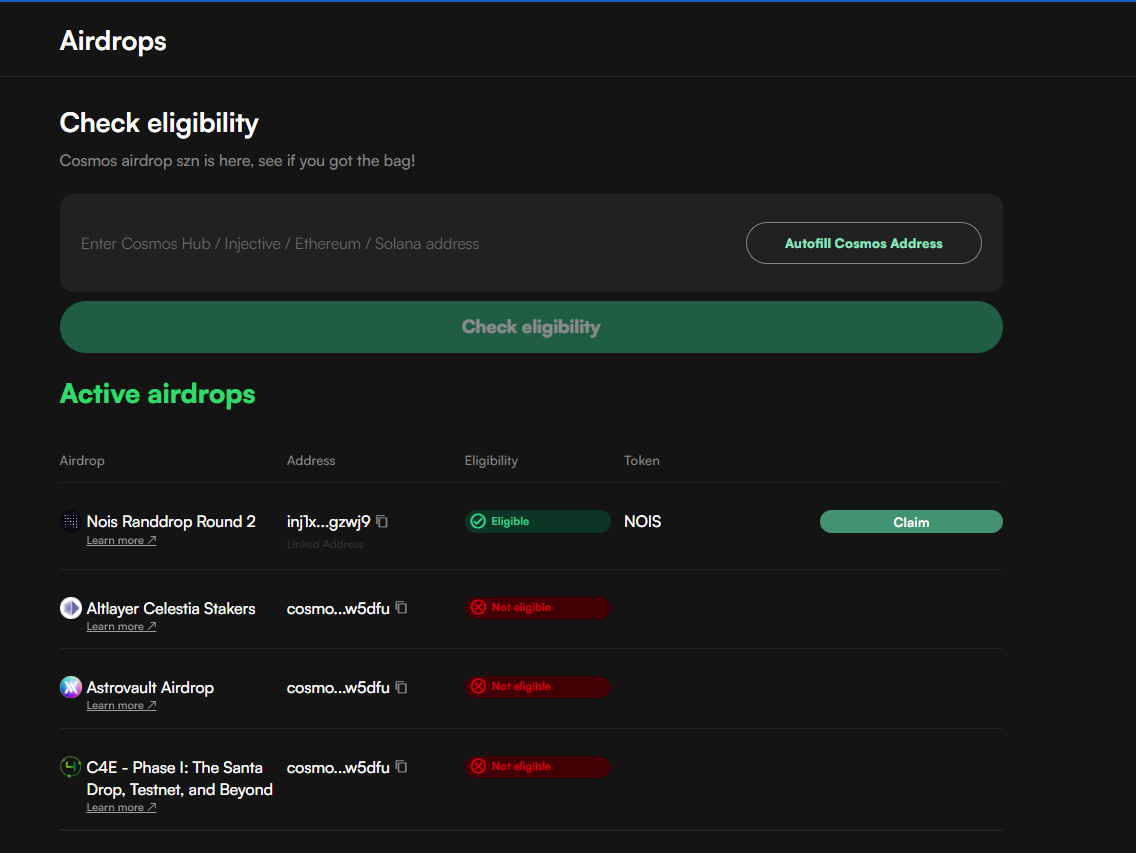
Task: Focus the Cosmos Hub address input field
Action: tap(406, 244)
